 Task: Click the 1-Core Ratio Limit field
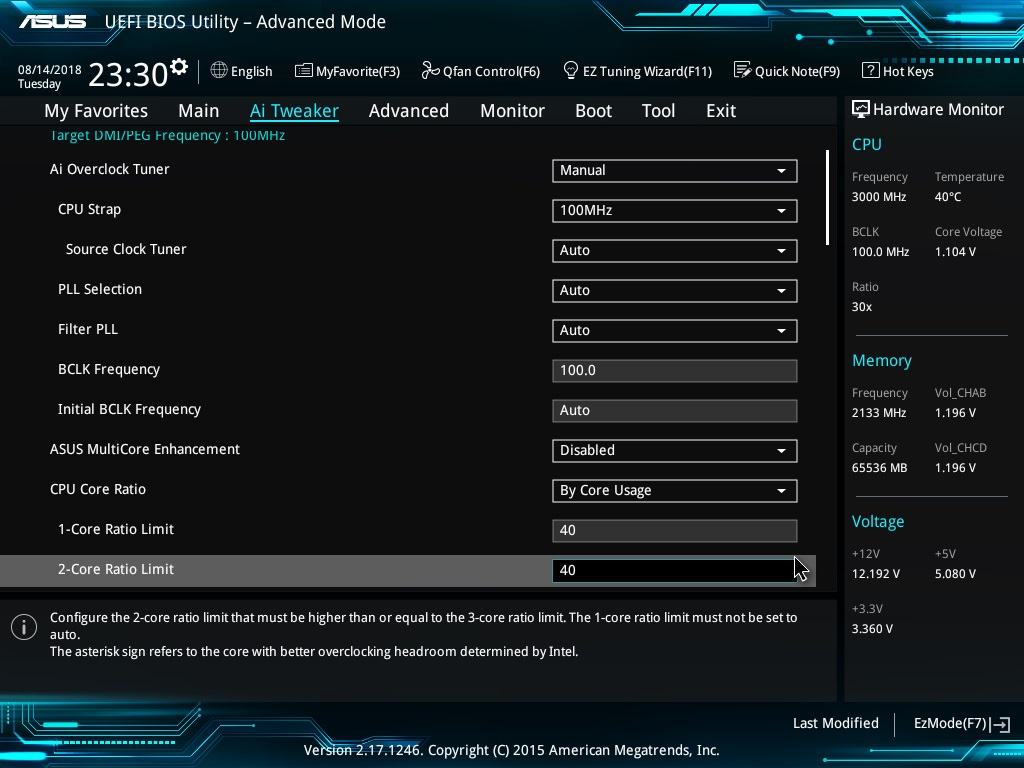[675, 530]
